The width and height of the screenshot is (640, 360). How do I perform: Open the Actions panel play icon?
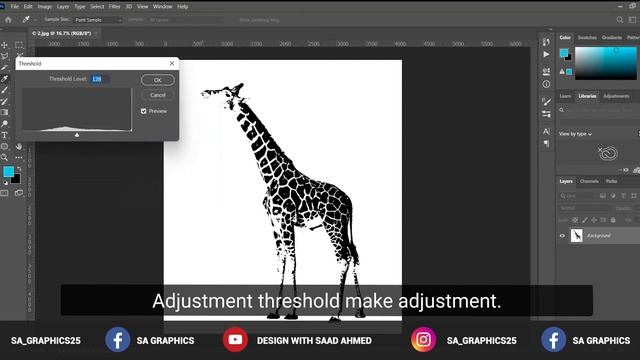pos(546,54)
